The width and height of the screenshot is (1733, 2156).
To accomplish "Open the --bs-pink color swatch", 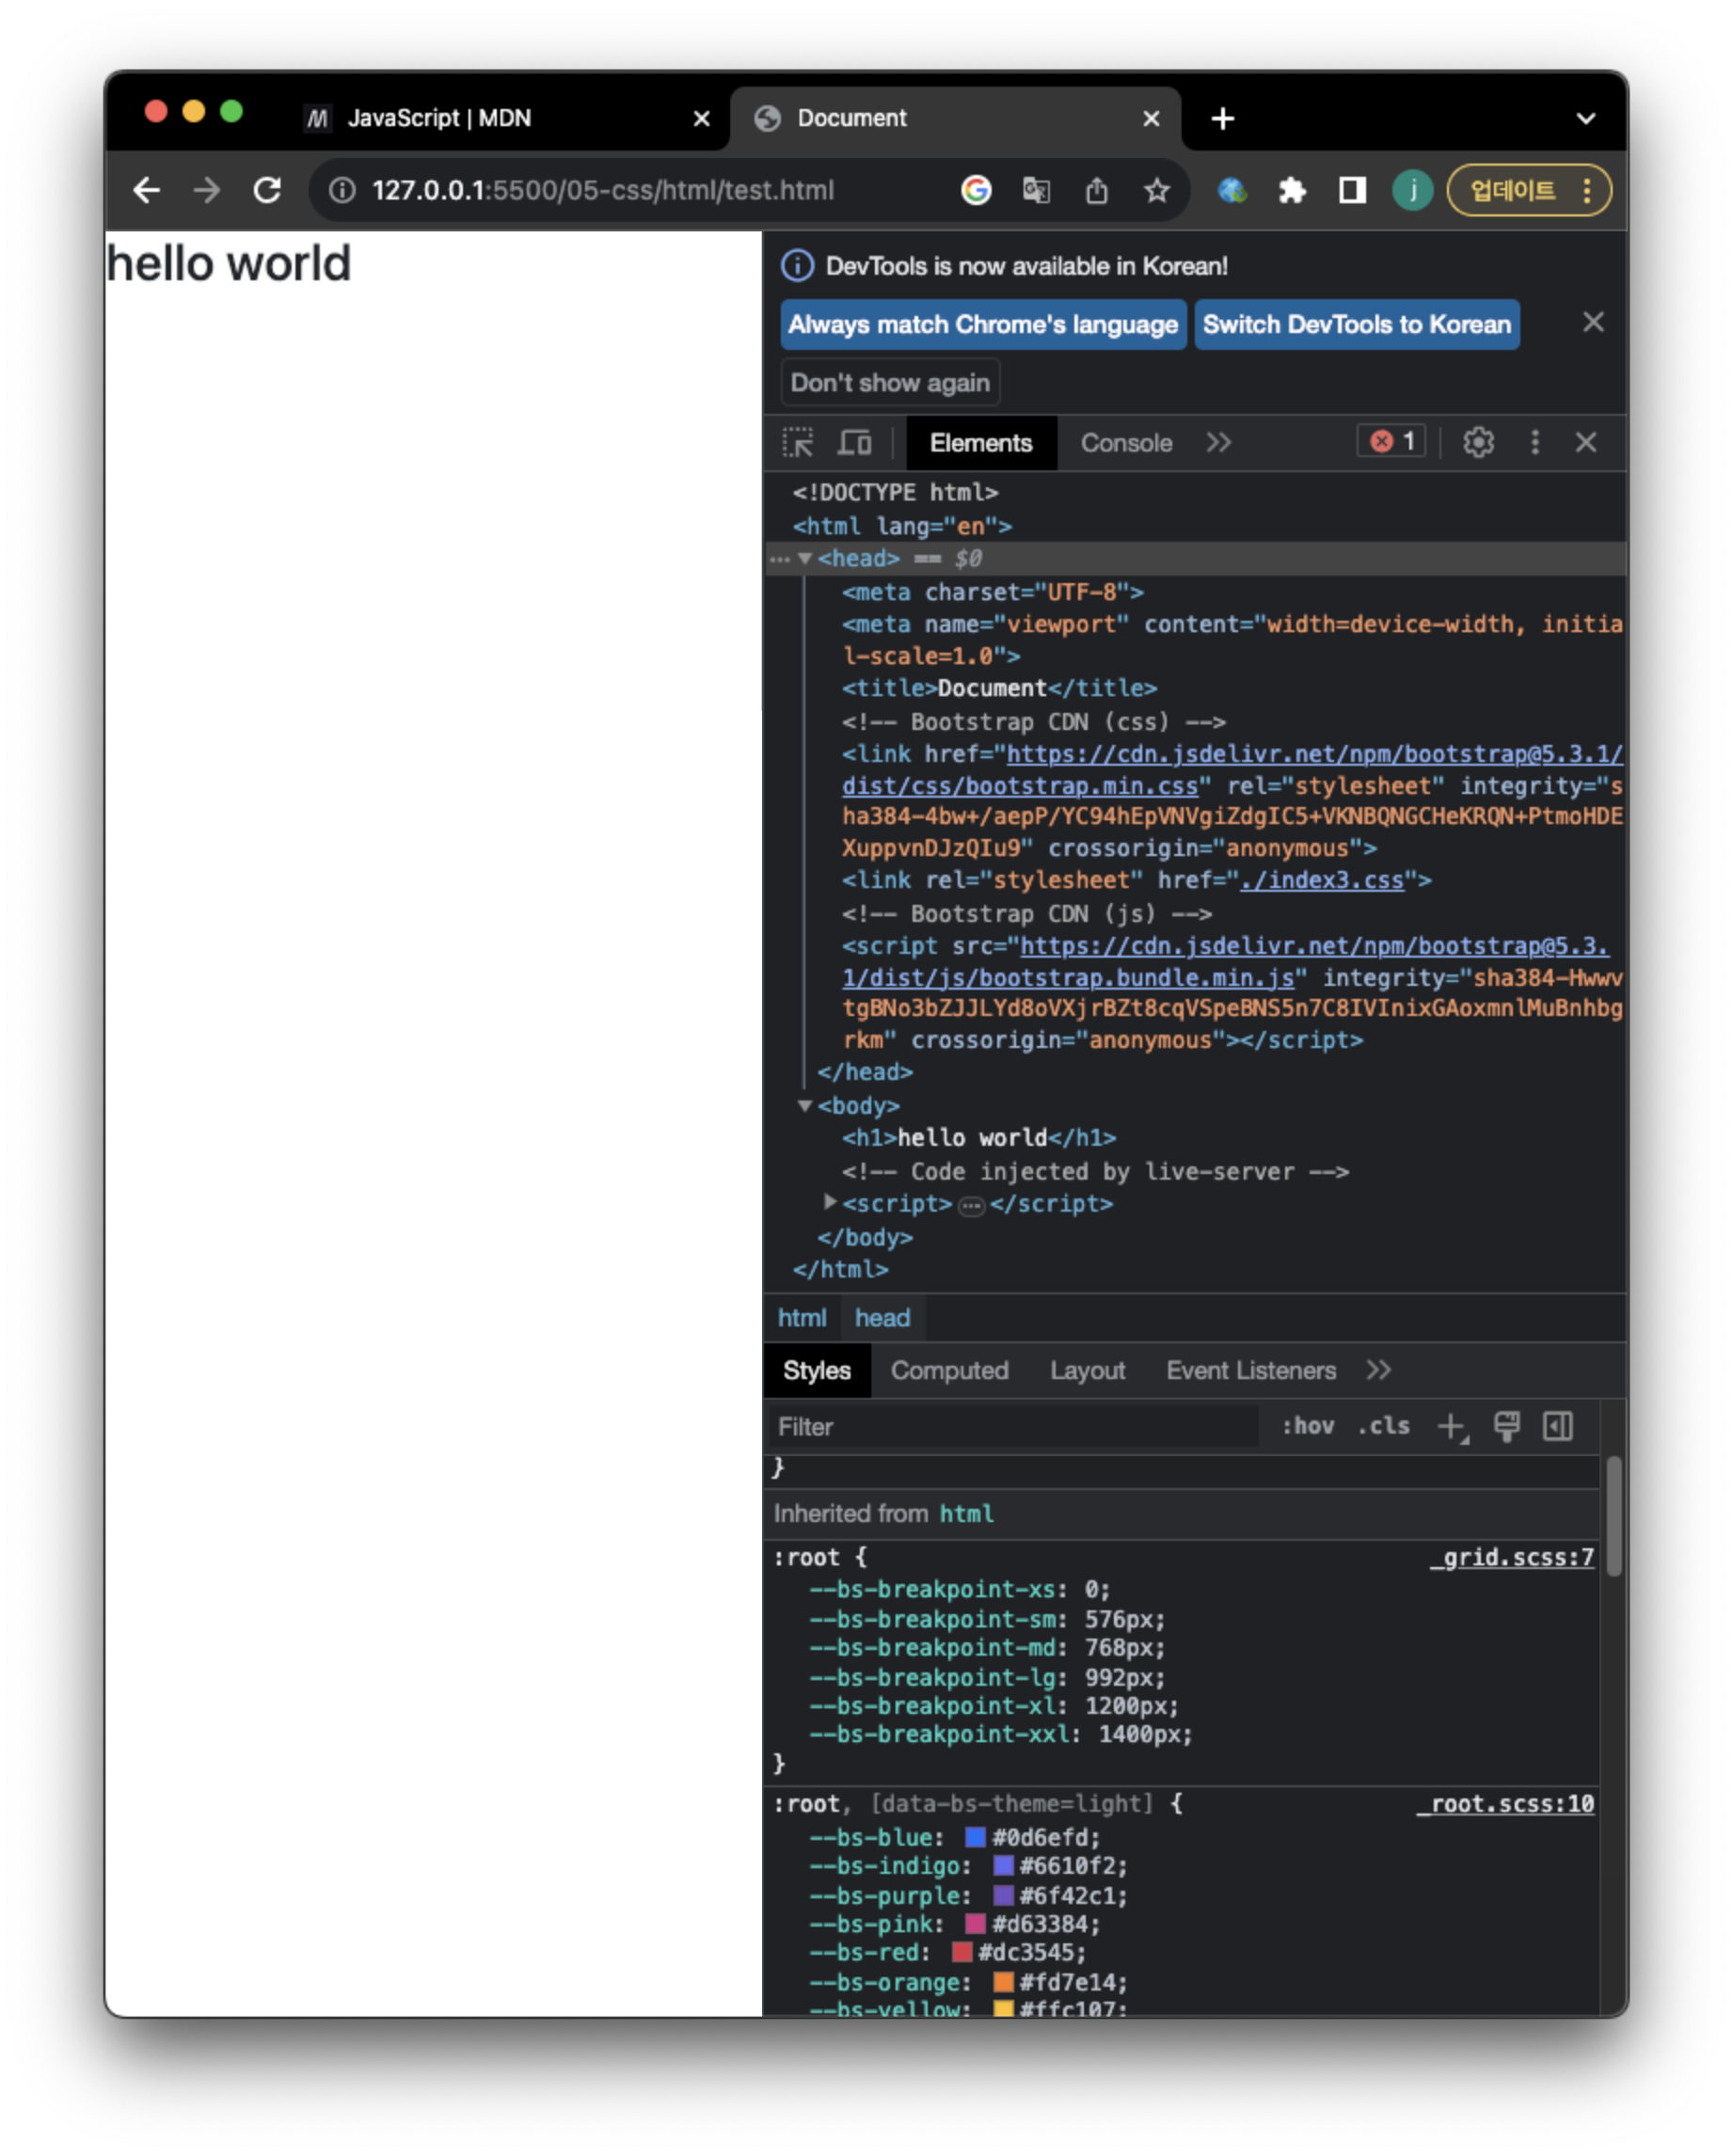I will coord(974,1923).
